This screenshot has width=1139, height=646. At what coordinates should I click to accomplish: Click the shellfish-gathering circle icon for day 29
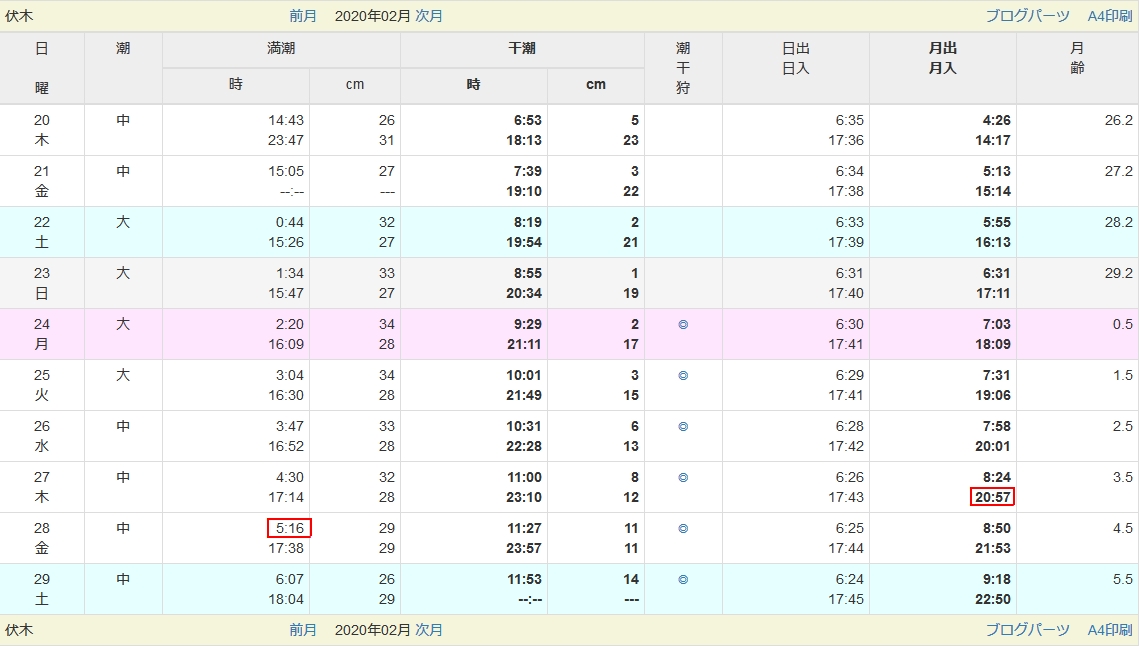click(683, 579)
